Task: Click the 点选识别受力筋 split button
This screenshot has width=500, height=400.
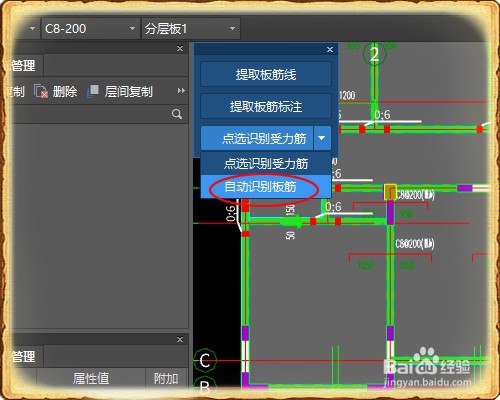Action: [x=257, y=138]
